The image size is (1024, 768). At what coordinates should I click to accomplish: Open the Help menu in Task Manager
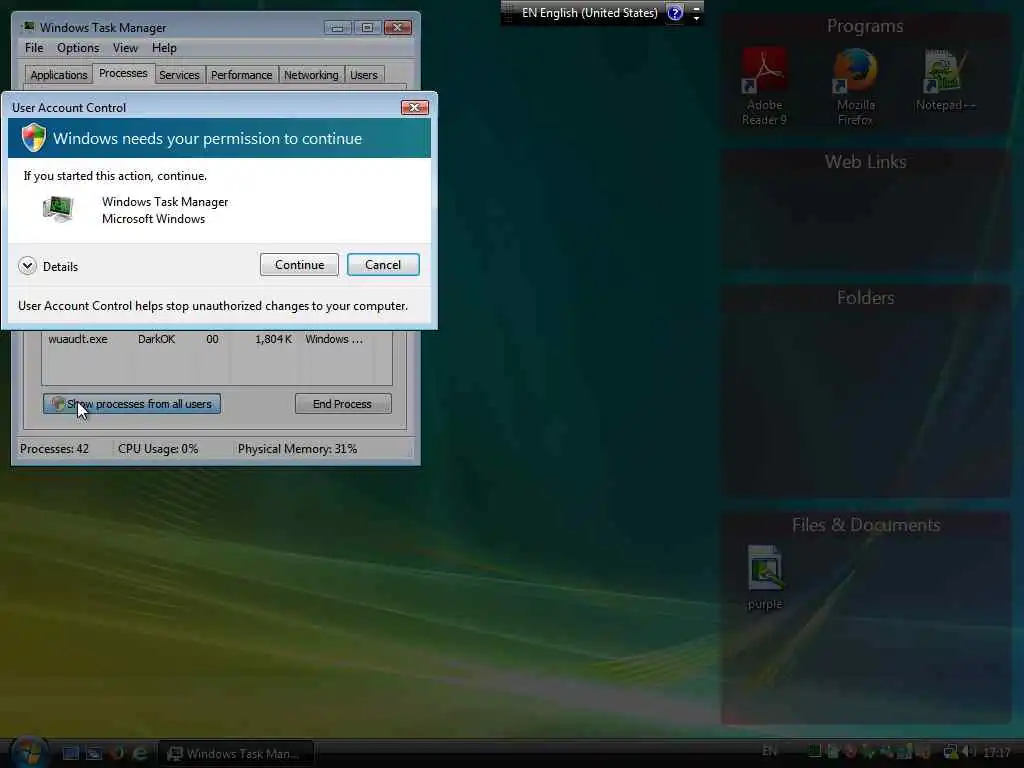click(x=164, y=48)
